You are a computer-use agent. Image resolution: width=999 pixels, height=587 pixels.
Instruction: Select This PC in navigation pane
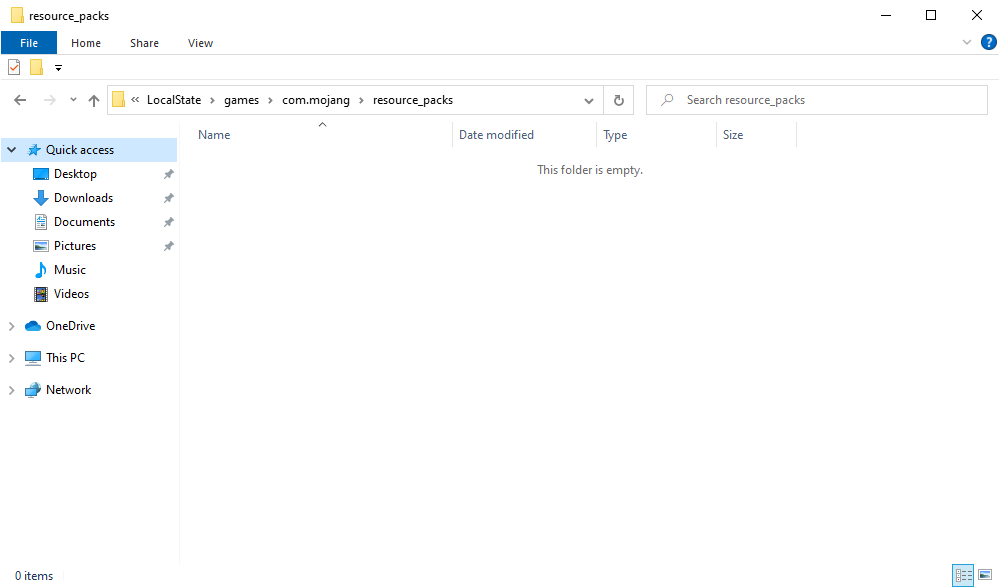click(x=65, y=358)
